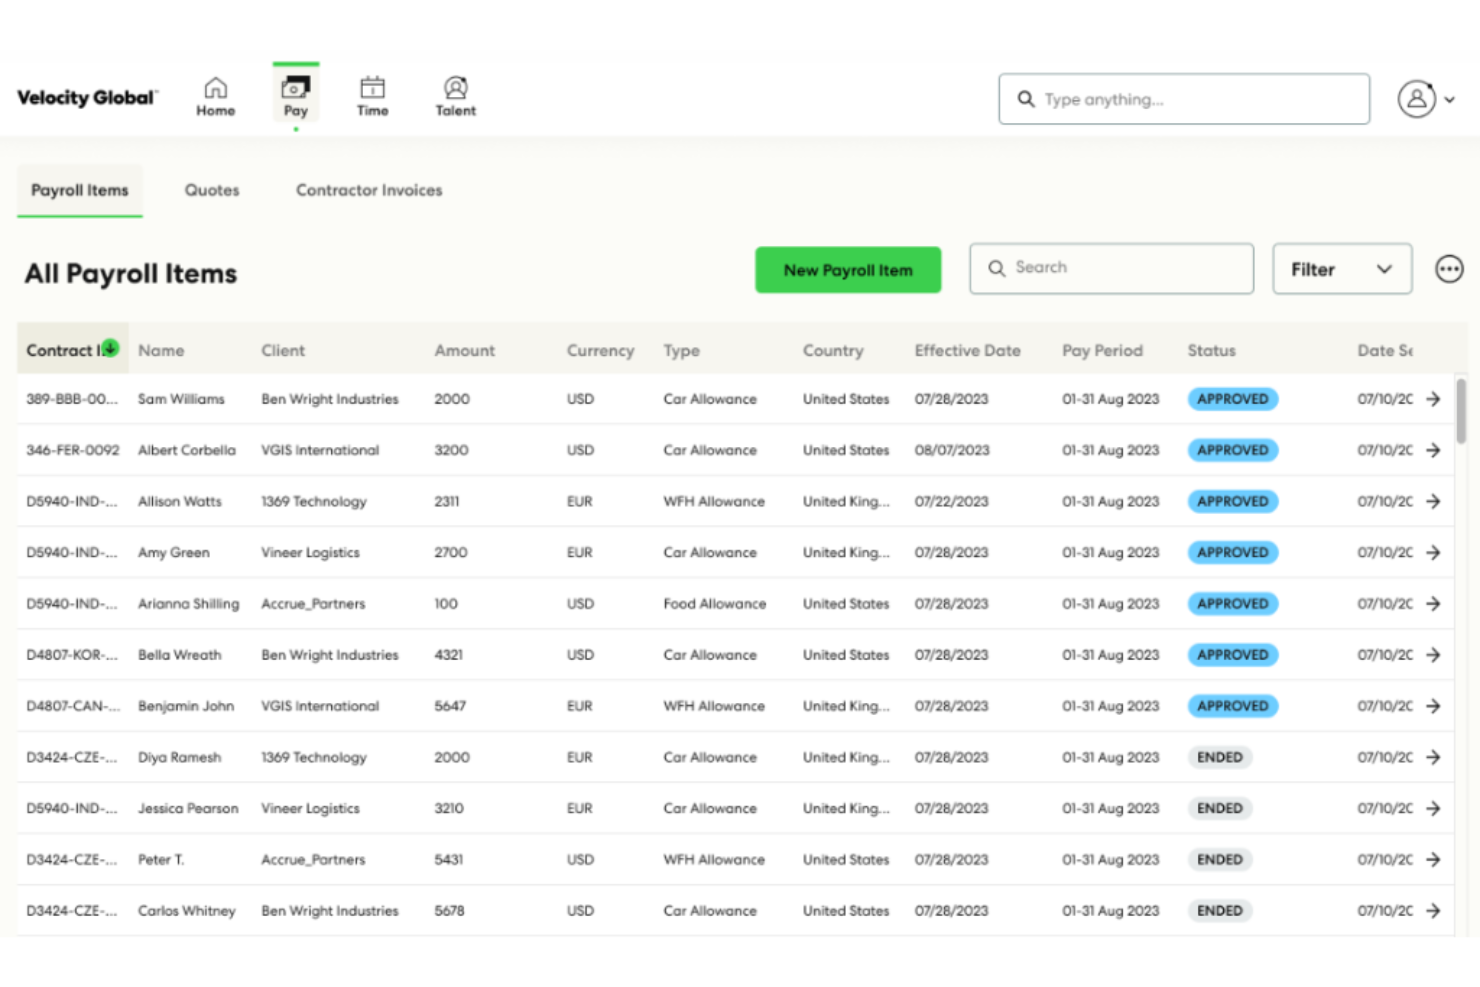
Task: Focus the Type anything search field
Action: coord(1184,99)
